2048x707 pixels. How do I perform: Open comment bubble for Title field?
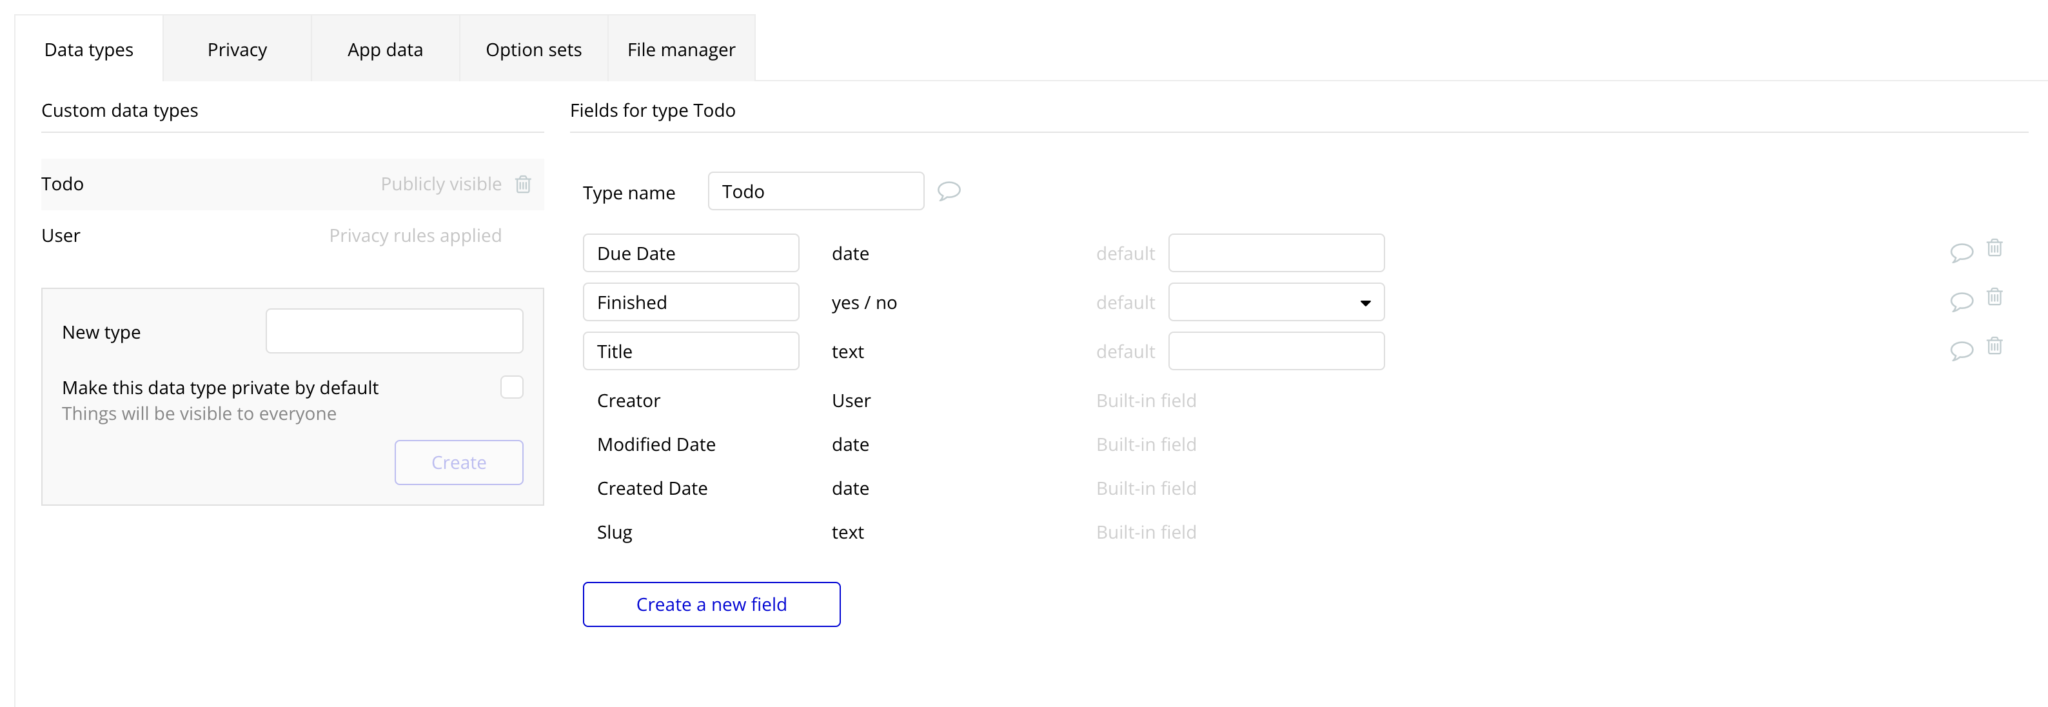point(1961,350)
